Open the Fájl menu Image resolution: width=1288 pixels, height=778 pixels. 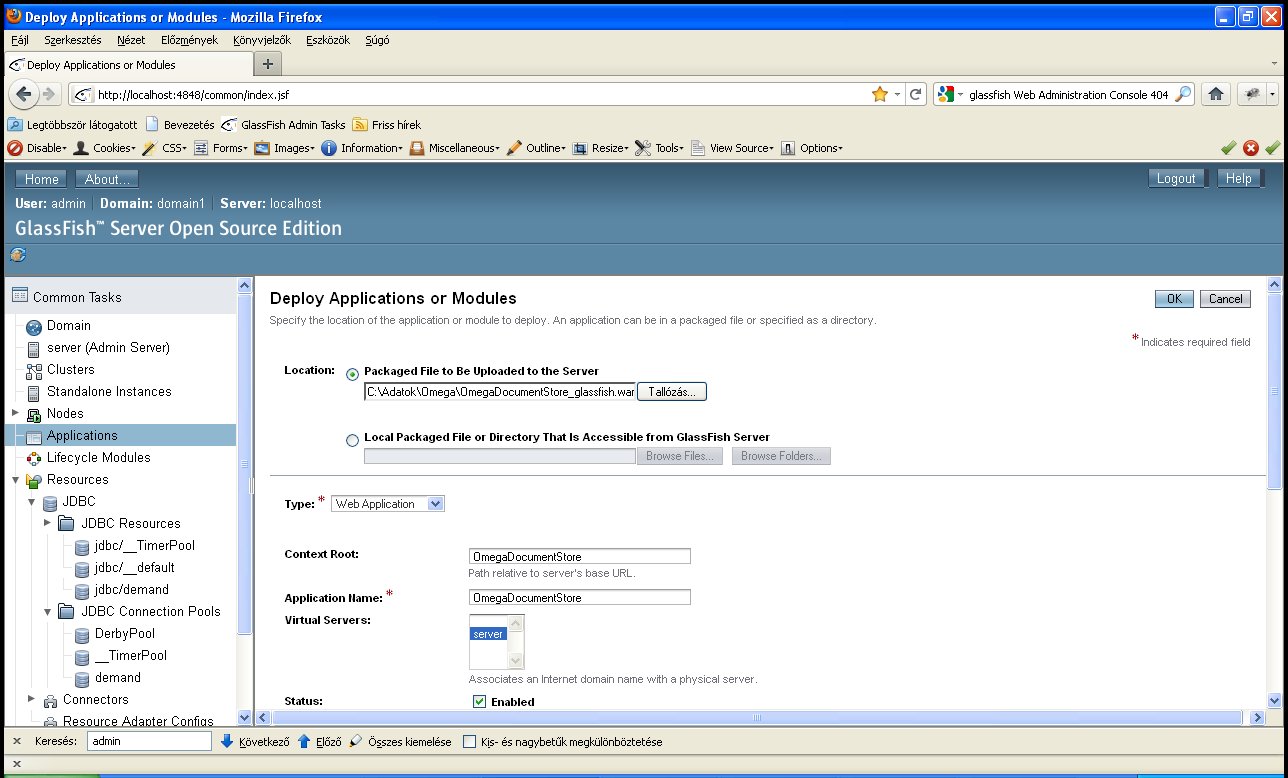tap(20, 40)
